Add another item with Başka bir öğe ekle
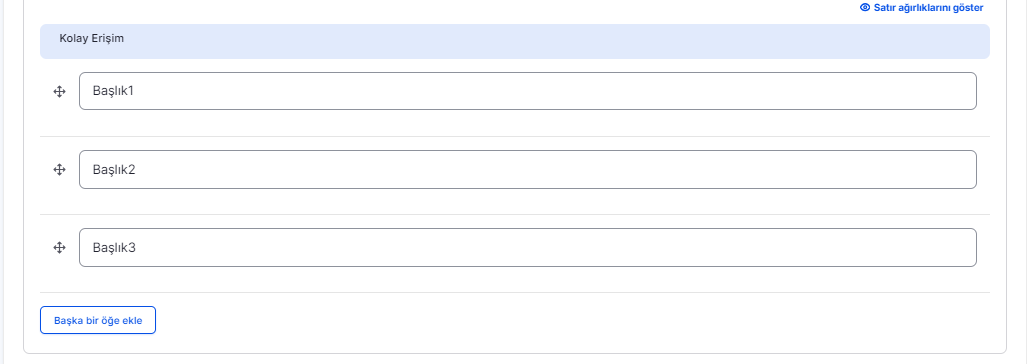This screenshot has width=1027, height=364. coord(98,320)
